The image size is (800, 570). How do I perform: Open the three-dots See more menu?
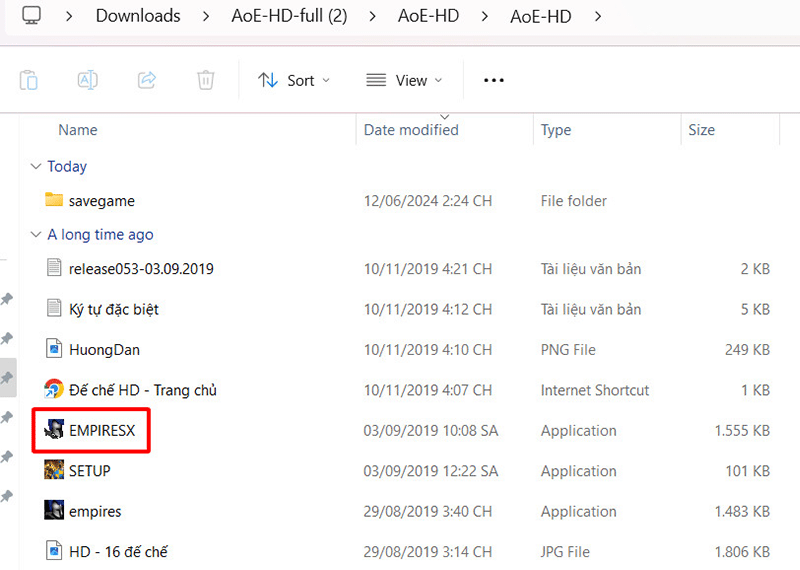(494, 80)
